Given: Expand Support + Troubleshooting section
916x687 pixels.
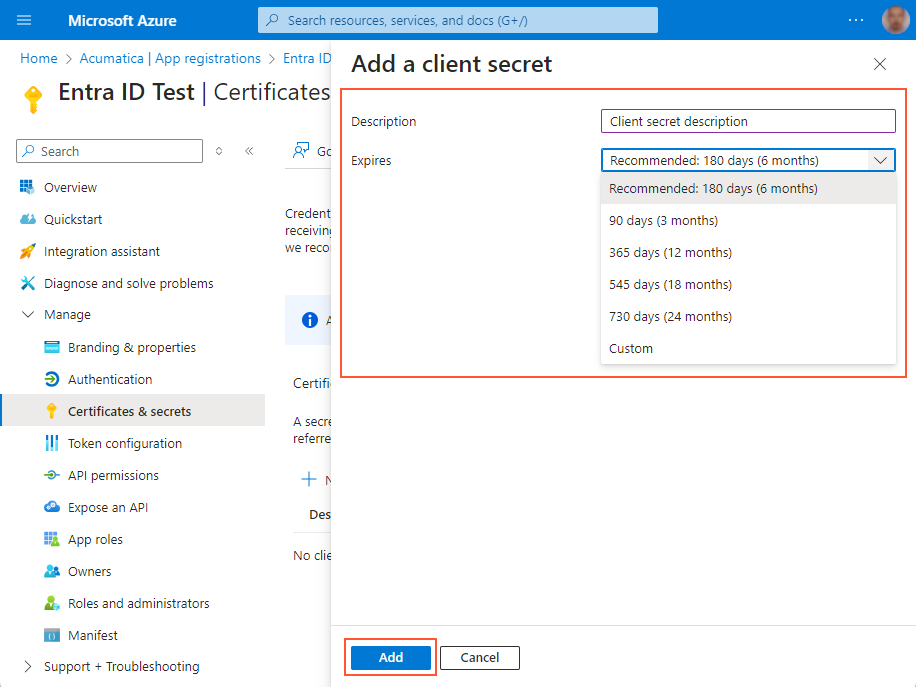Looking at the screenshot, I should pos(27,667).
